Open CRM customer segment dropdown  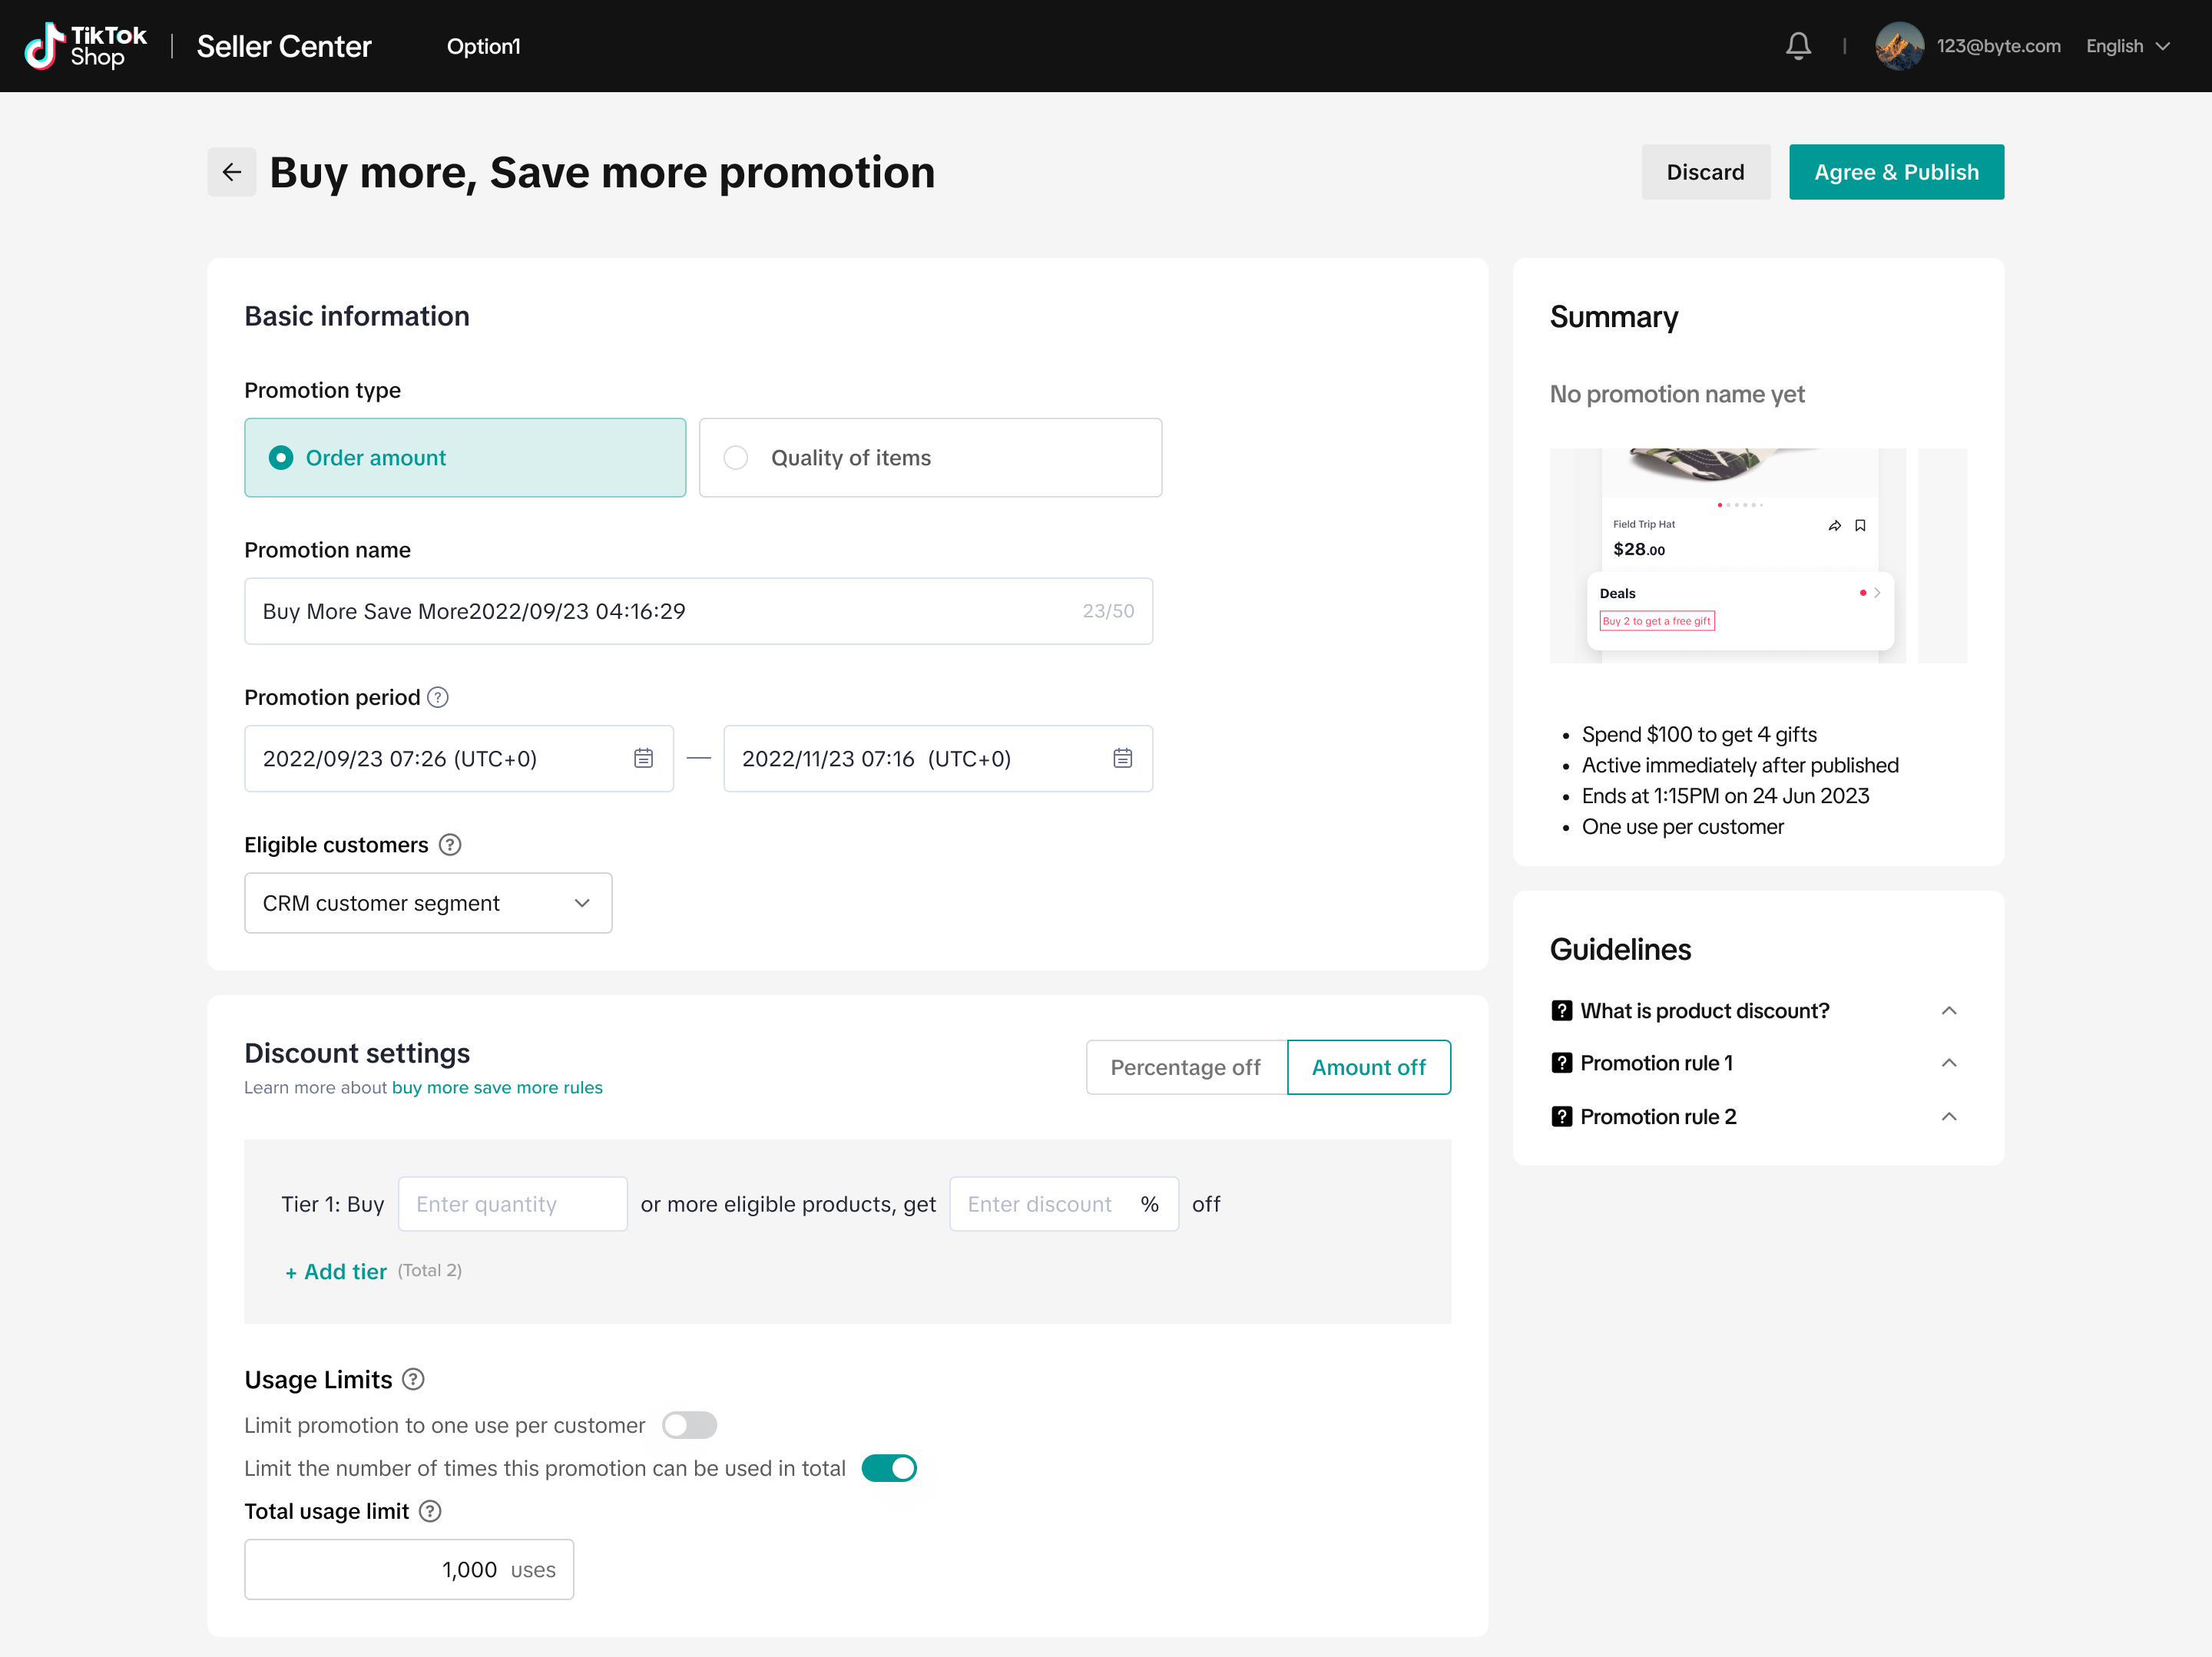tap(428, 903)
